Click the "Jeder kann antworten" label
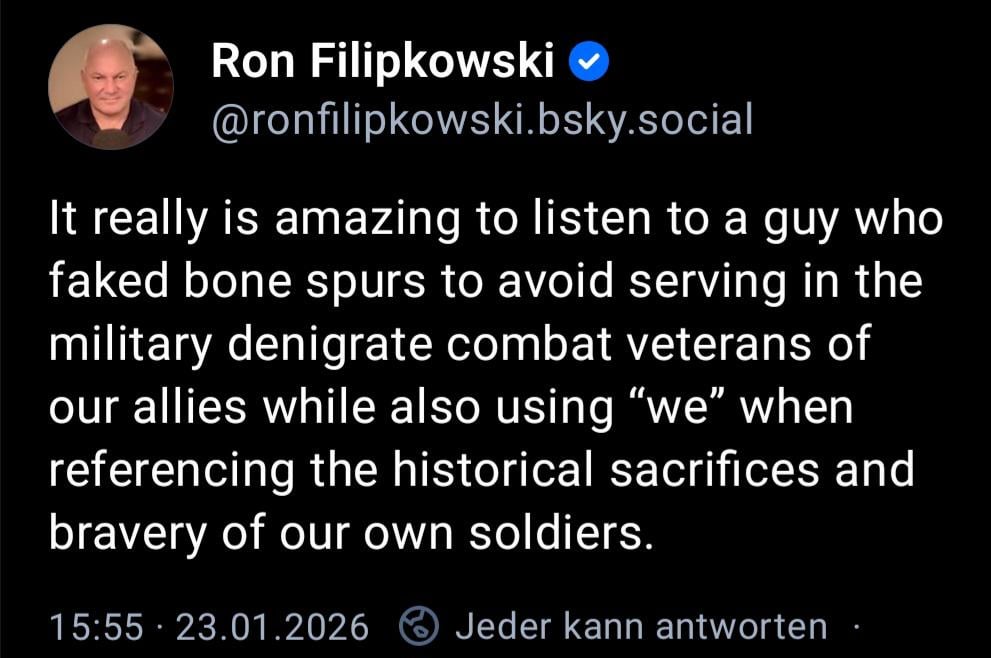Viewport: 991px width, 658px height. tap(641, 627)
